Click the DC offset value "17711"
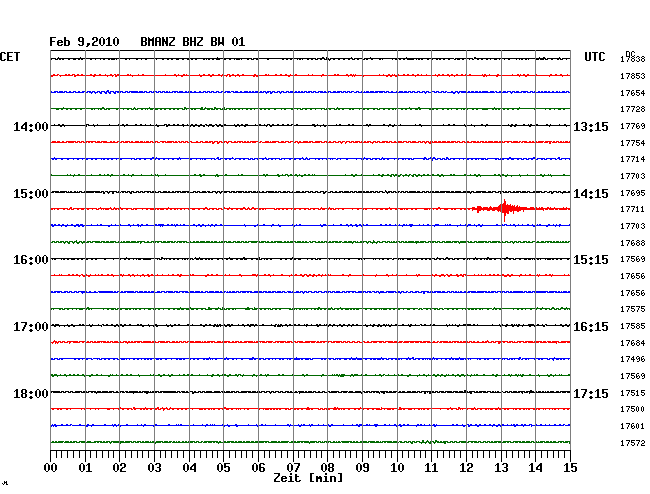Screen dimensions: 650x494 tap(633, 210)
